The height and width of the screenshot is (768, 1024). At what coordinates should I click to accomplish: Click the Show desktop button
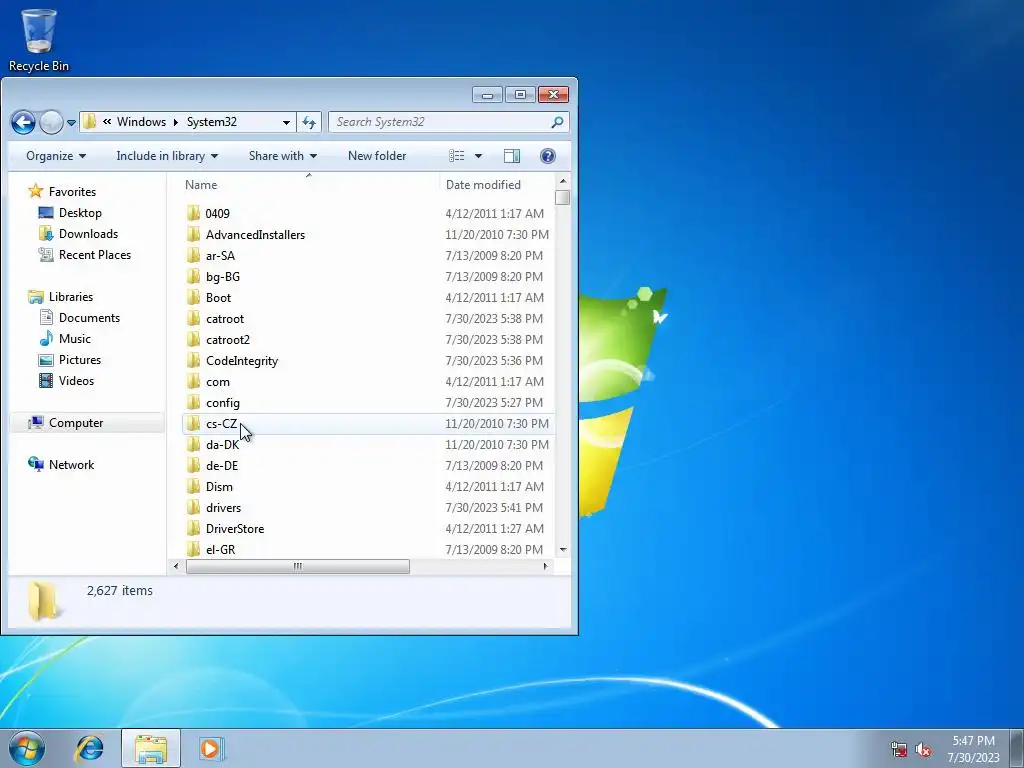(x=1017, y=748)
